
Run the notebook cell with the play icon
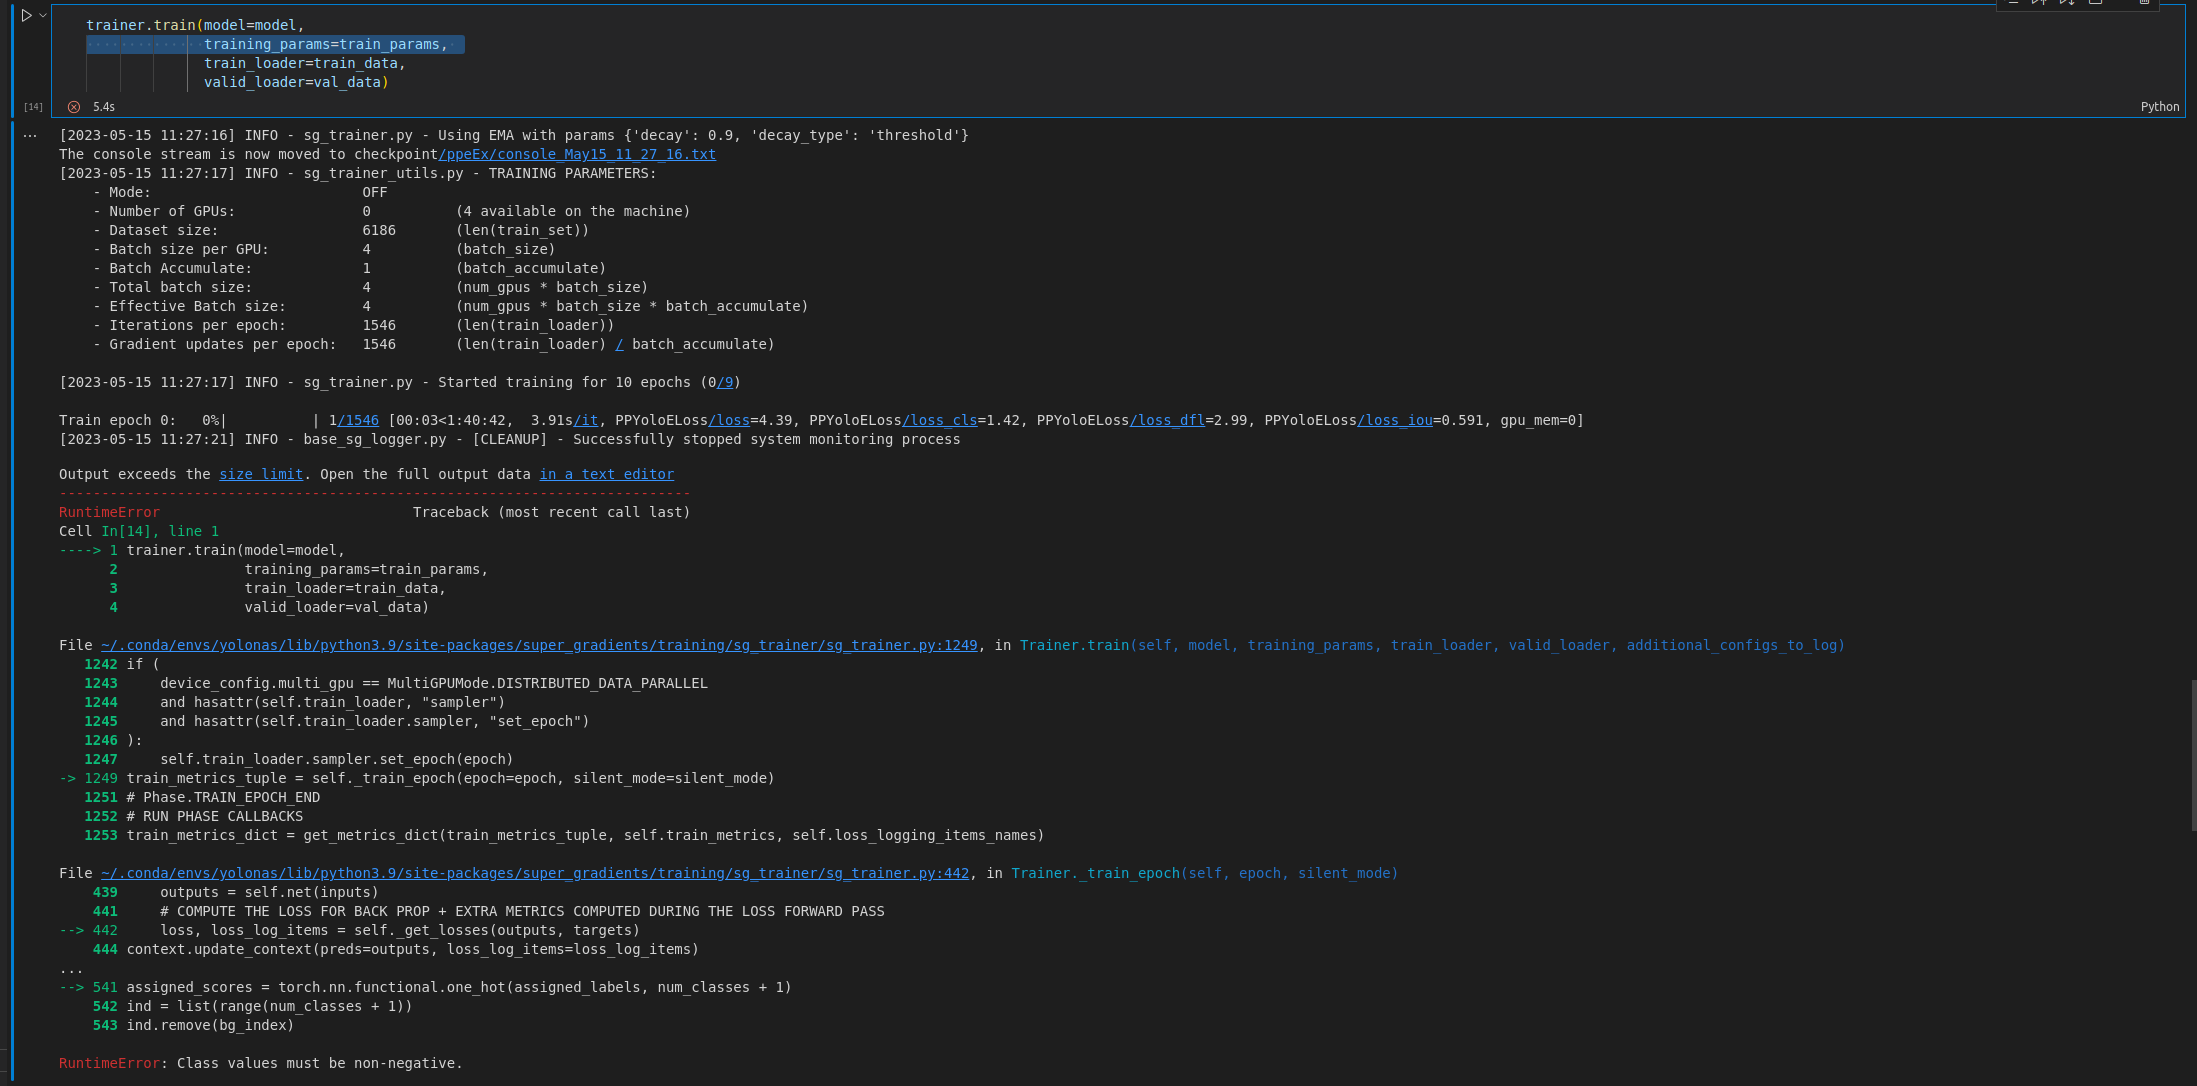[28, 15]
